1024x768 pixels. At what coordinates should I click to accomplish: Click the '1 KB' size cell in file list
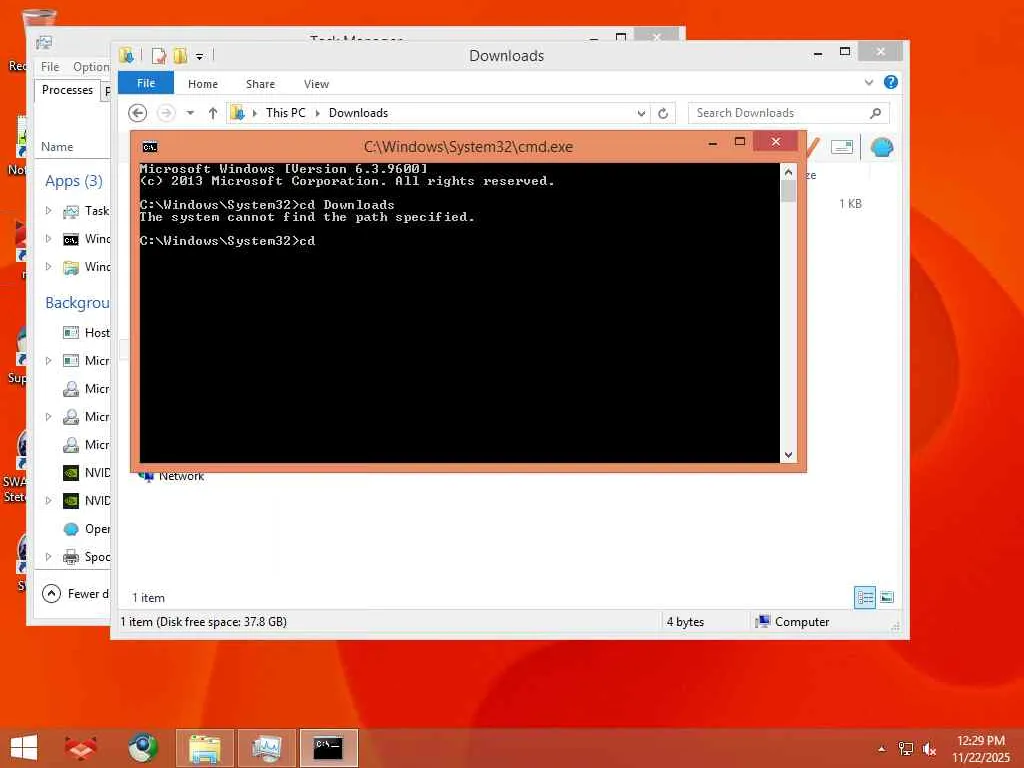pyautogui.click(x=850, y=204)
